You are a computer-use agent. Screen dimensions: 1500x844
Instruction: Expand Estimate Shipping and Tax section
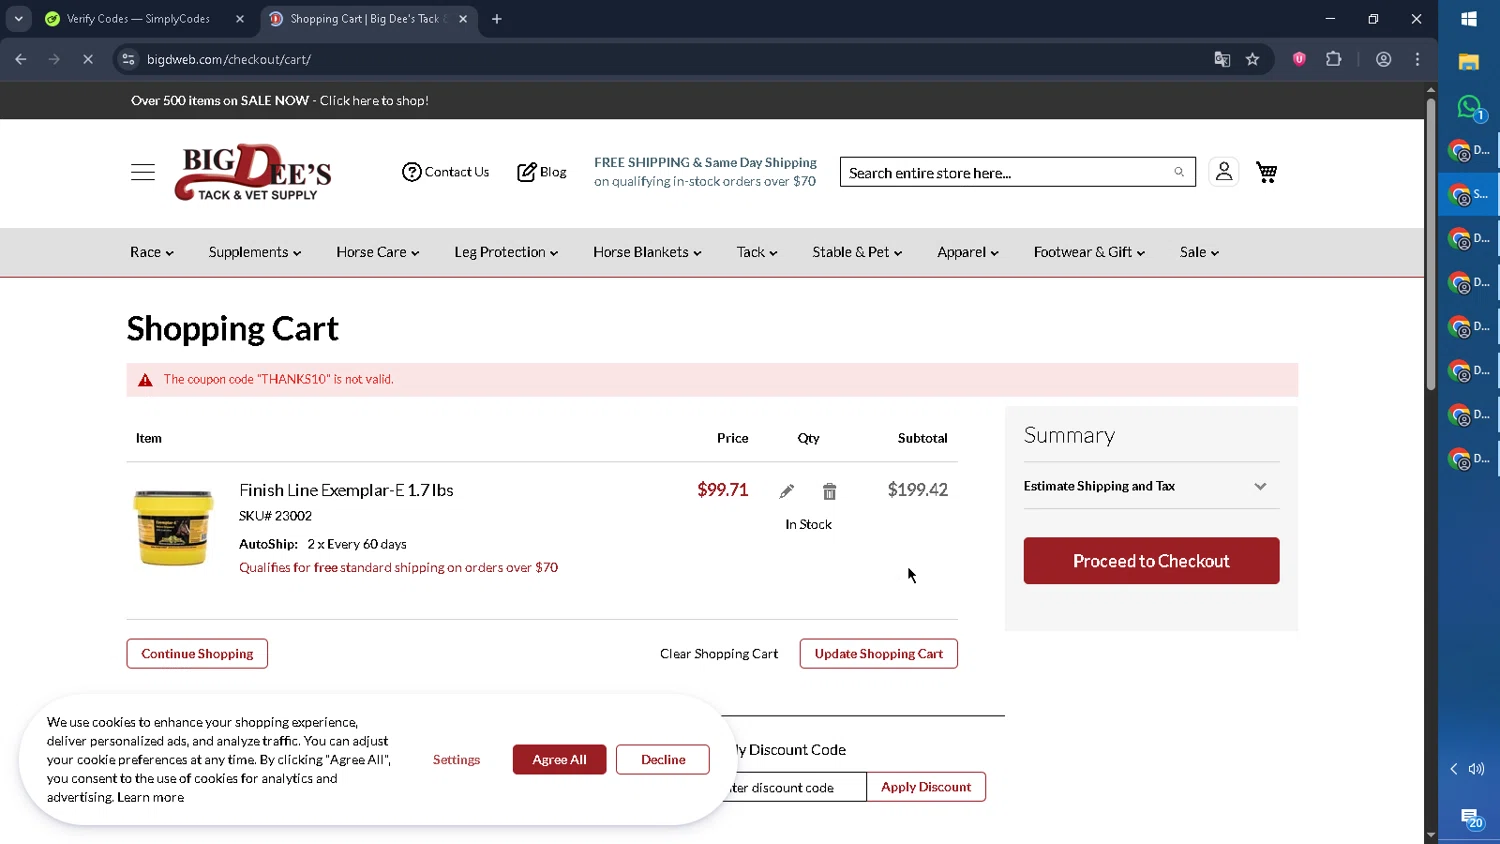[x=1151, y=486]
